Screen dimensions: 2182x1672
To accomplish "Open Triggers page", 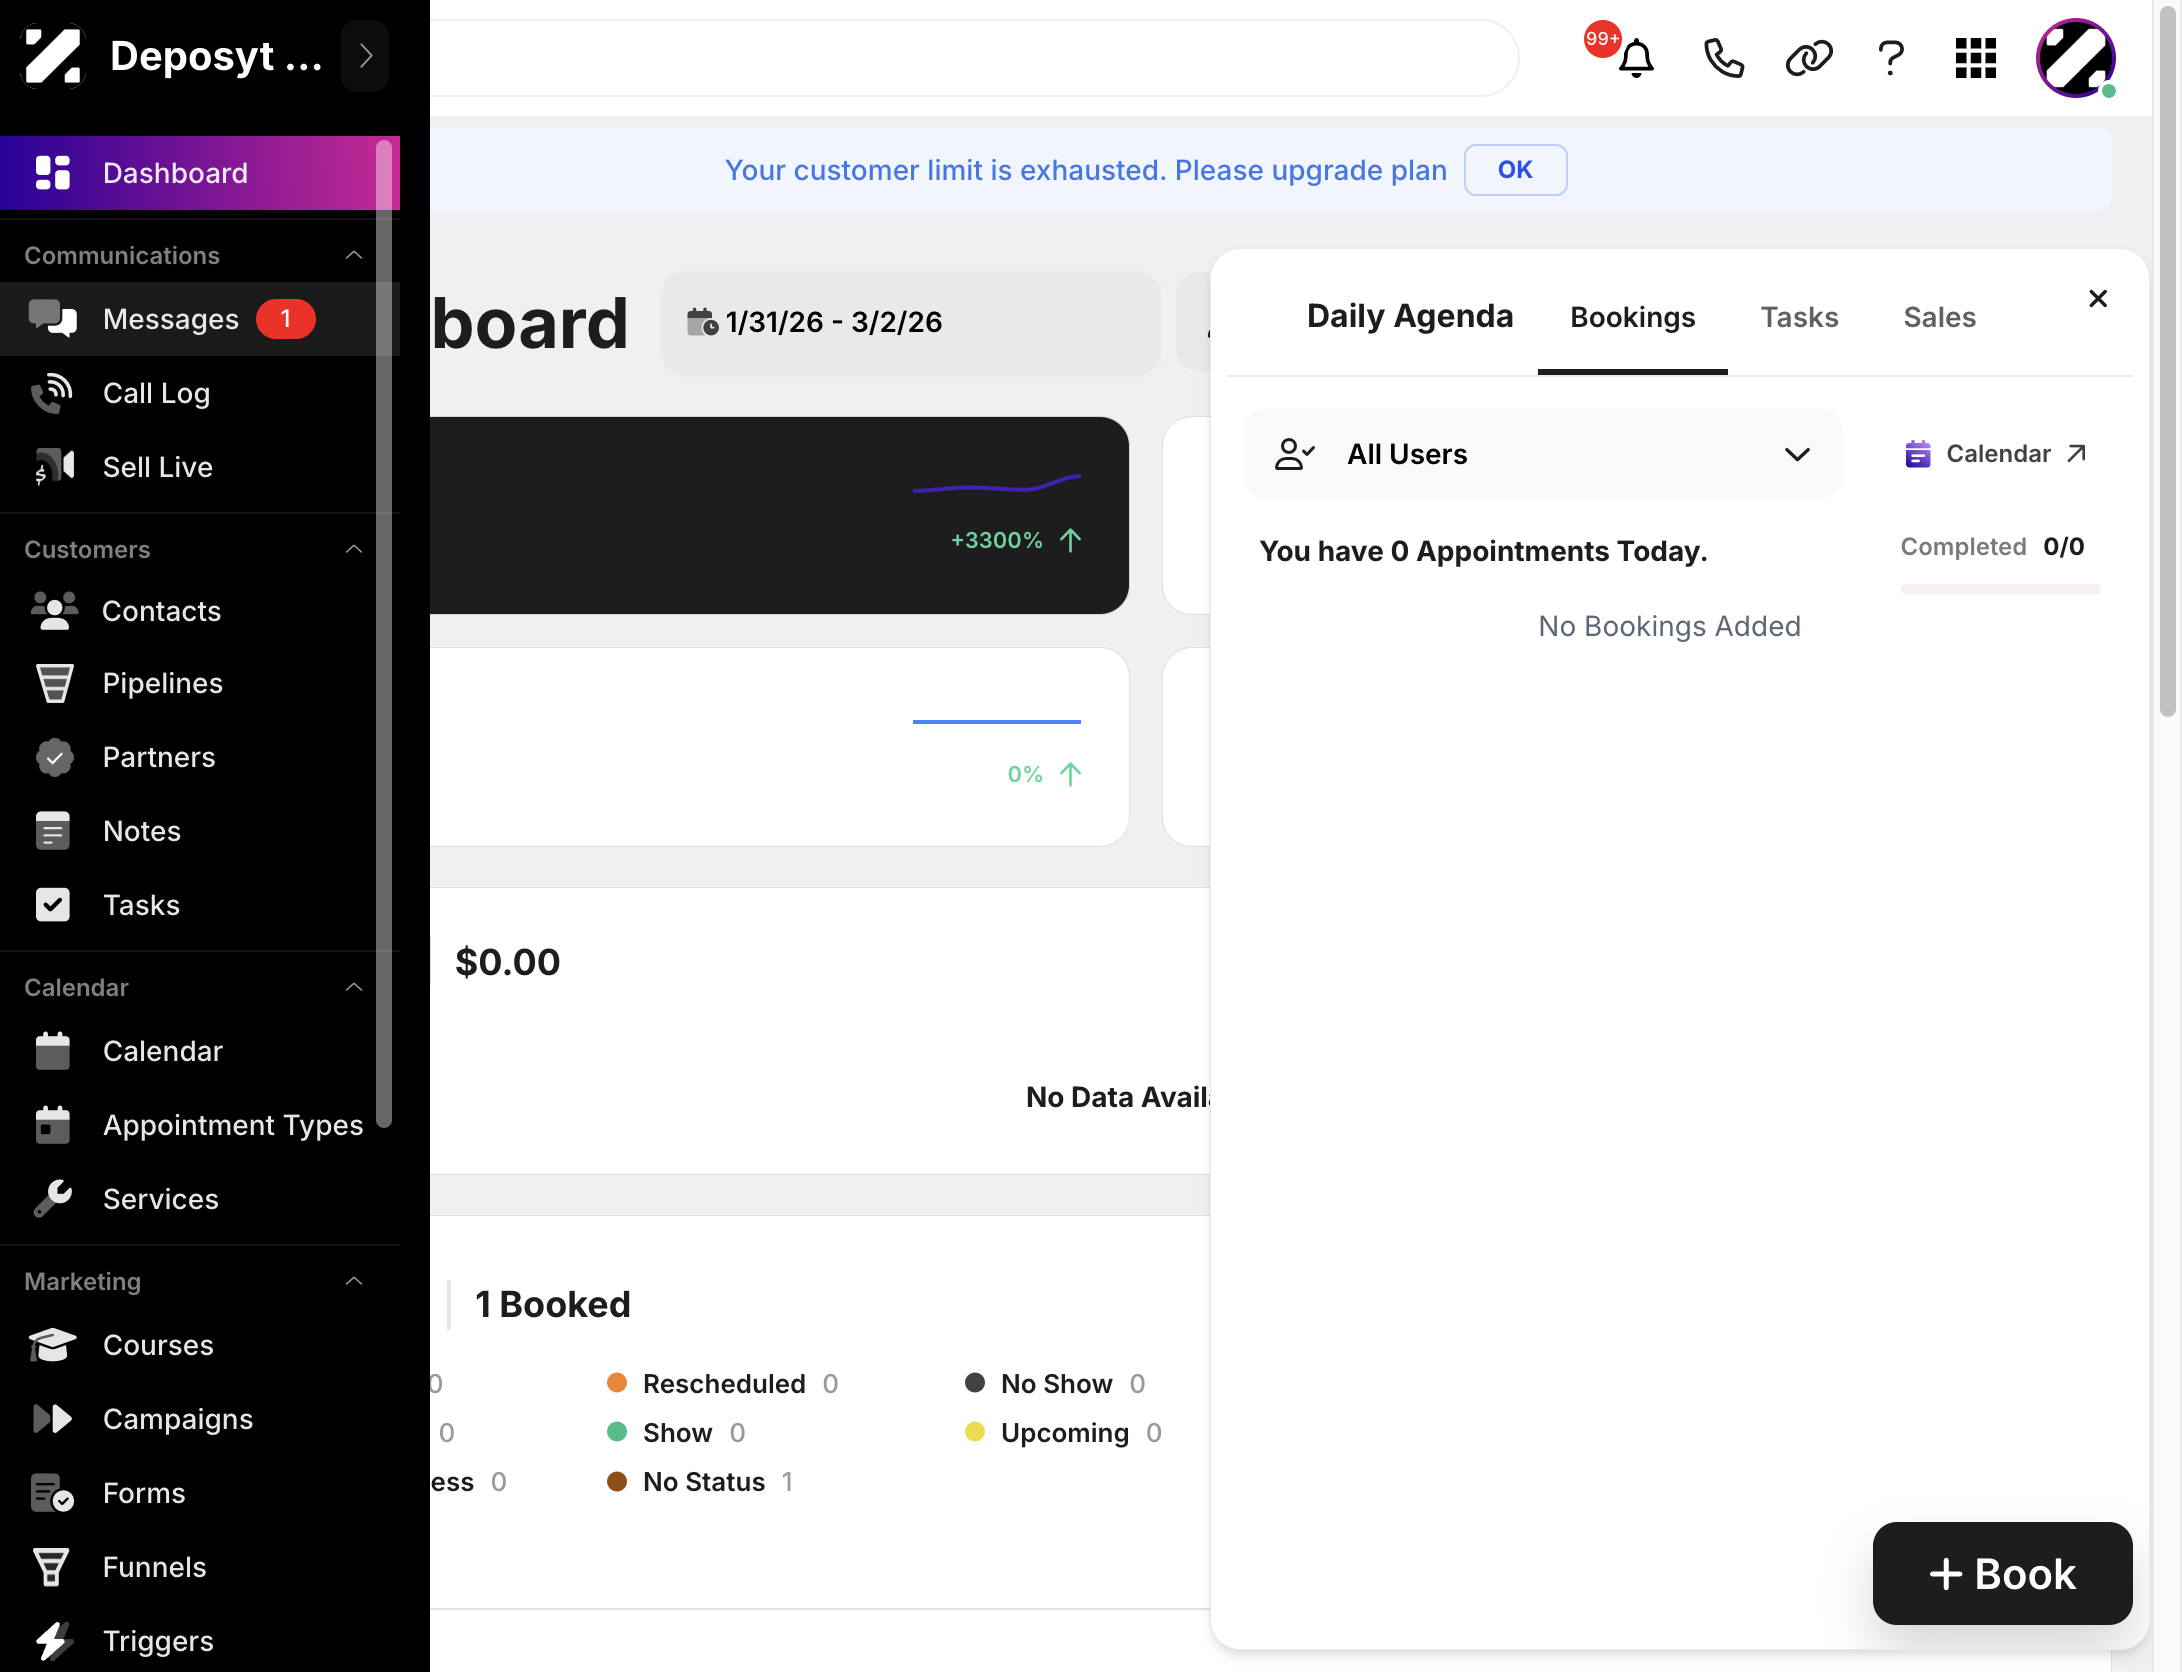I will [x=200, y=1641].
